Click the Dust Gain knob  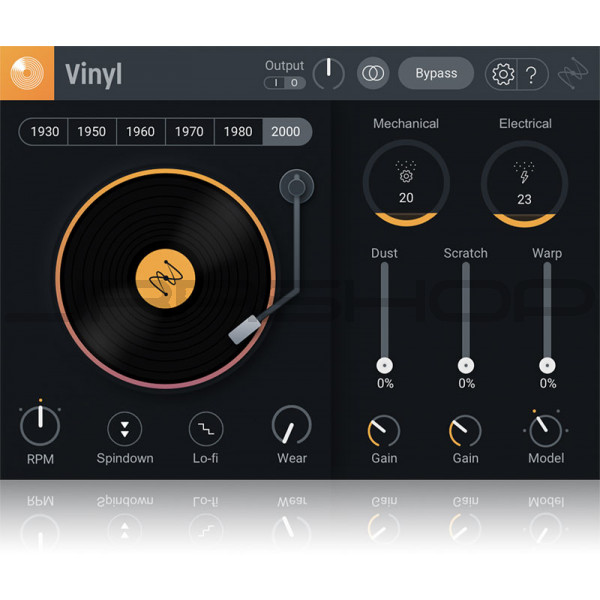pos(384,430)
